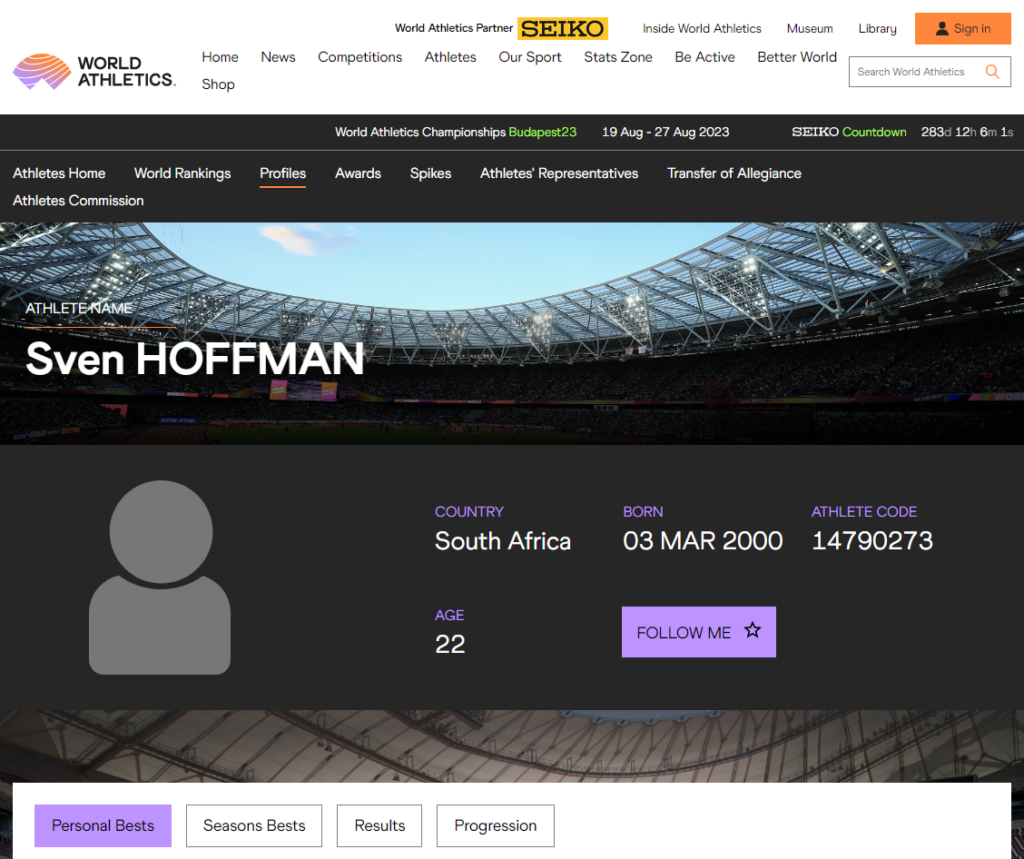Go to the Athletes menu item

pos(450,57)
